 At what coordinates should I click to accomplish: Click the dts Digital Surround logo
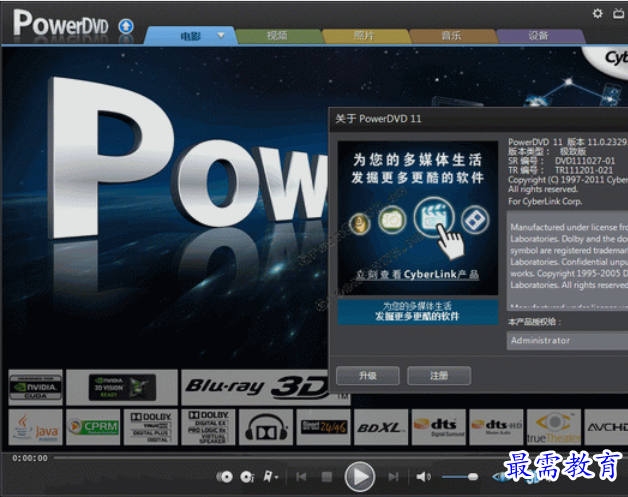click(439, 427)
